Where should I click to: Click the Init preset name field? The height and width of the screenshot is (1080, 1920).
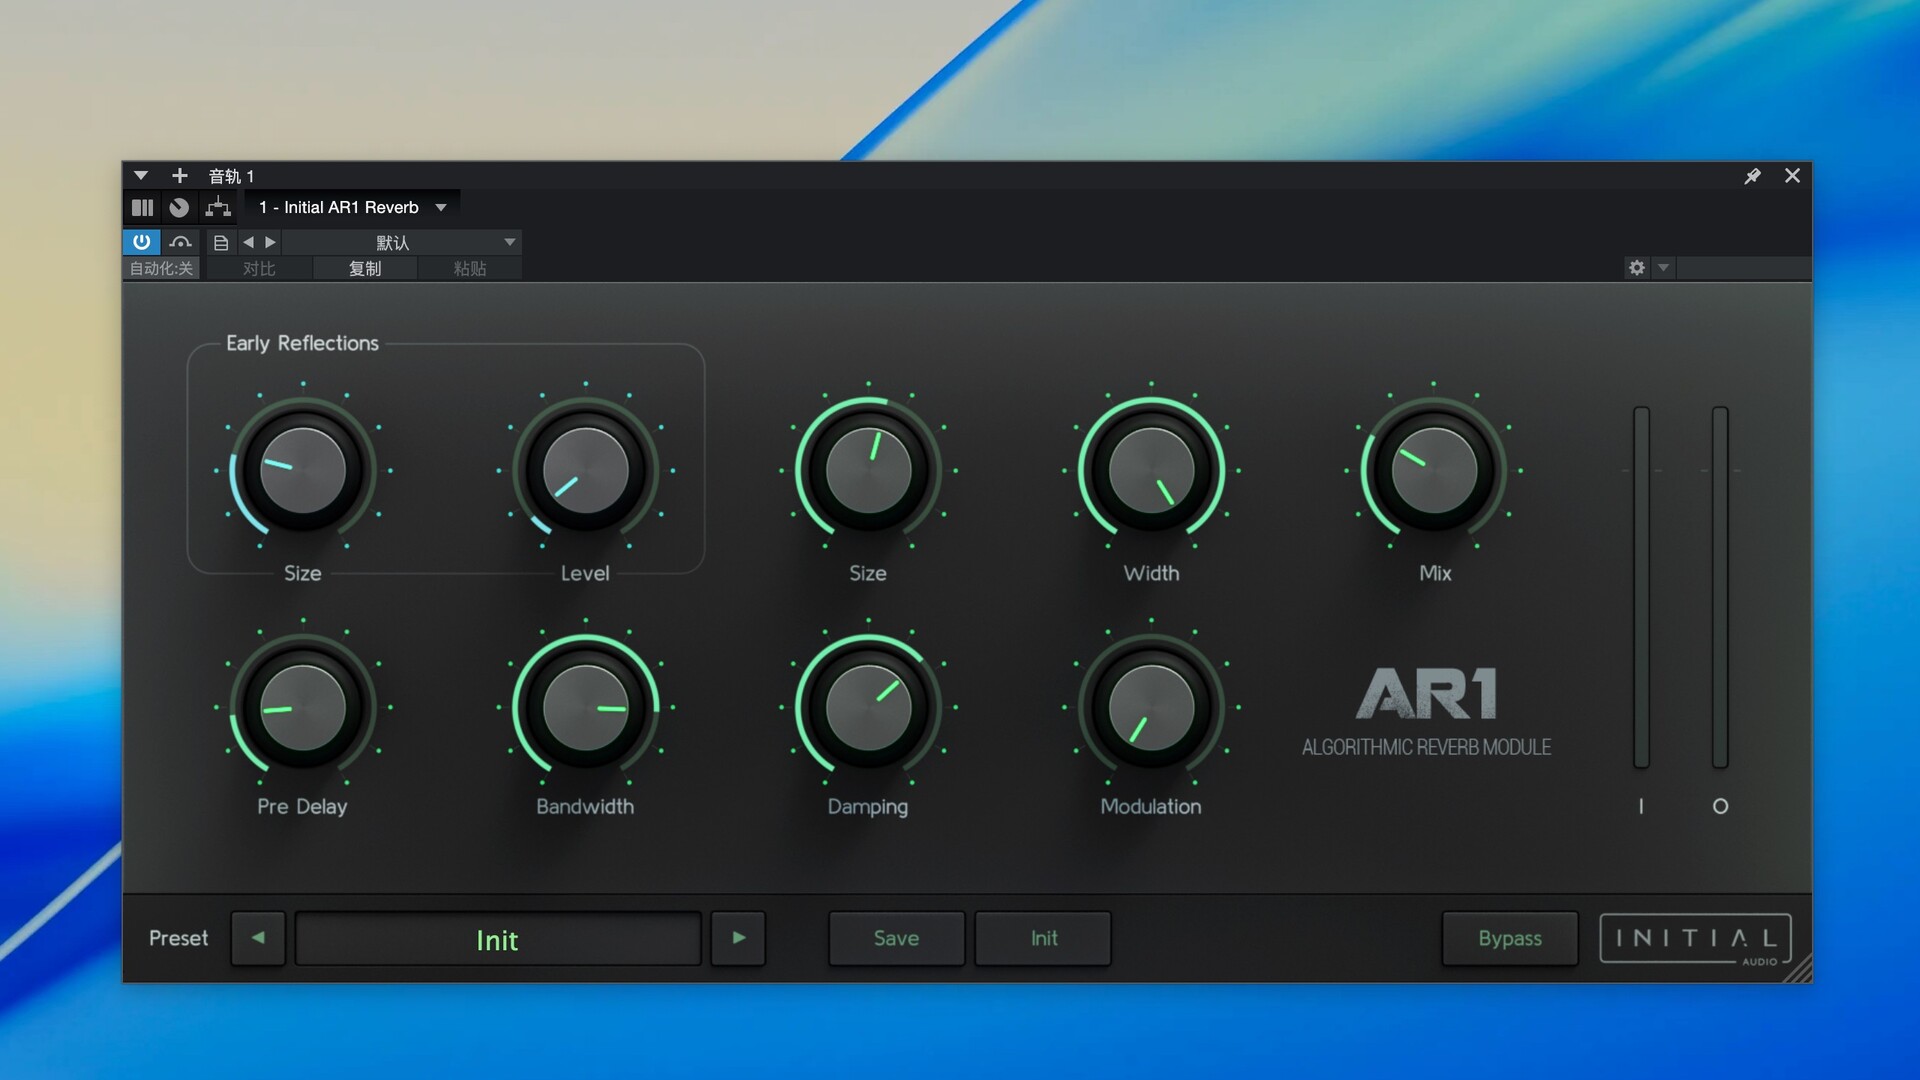(498, 938)
